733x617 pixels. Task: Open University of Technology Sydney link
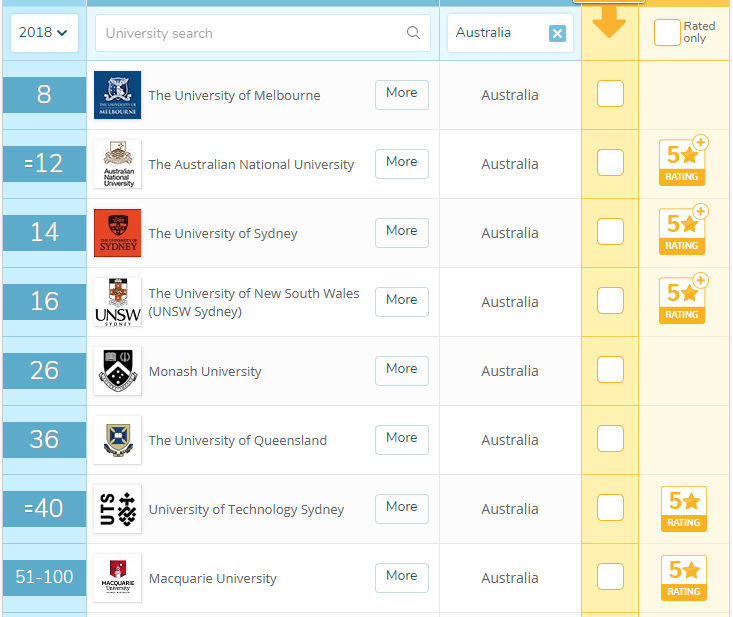[246, 509]
